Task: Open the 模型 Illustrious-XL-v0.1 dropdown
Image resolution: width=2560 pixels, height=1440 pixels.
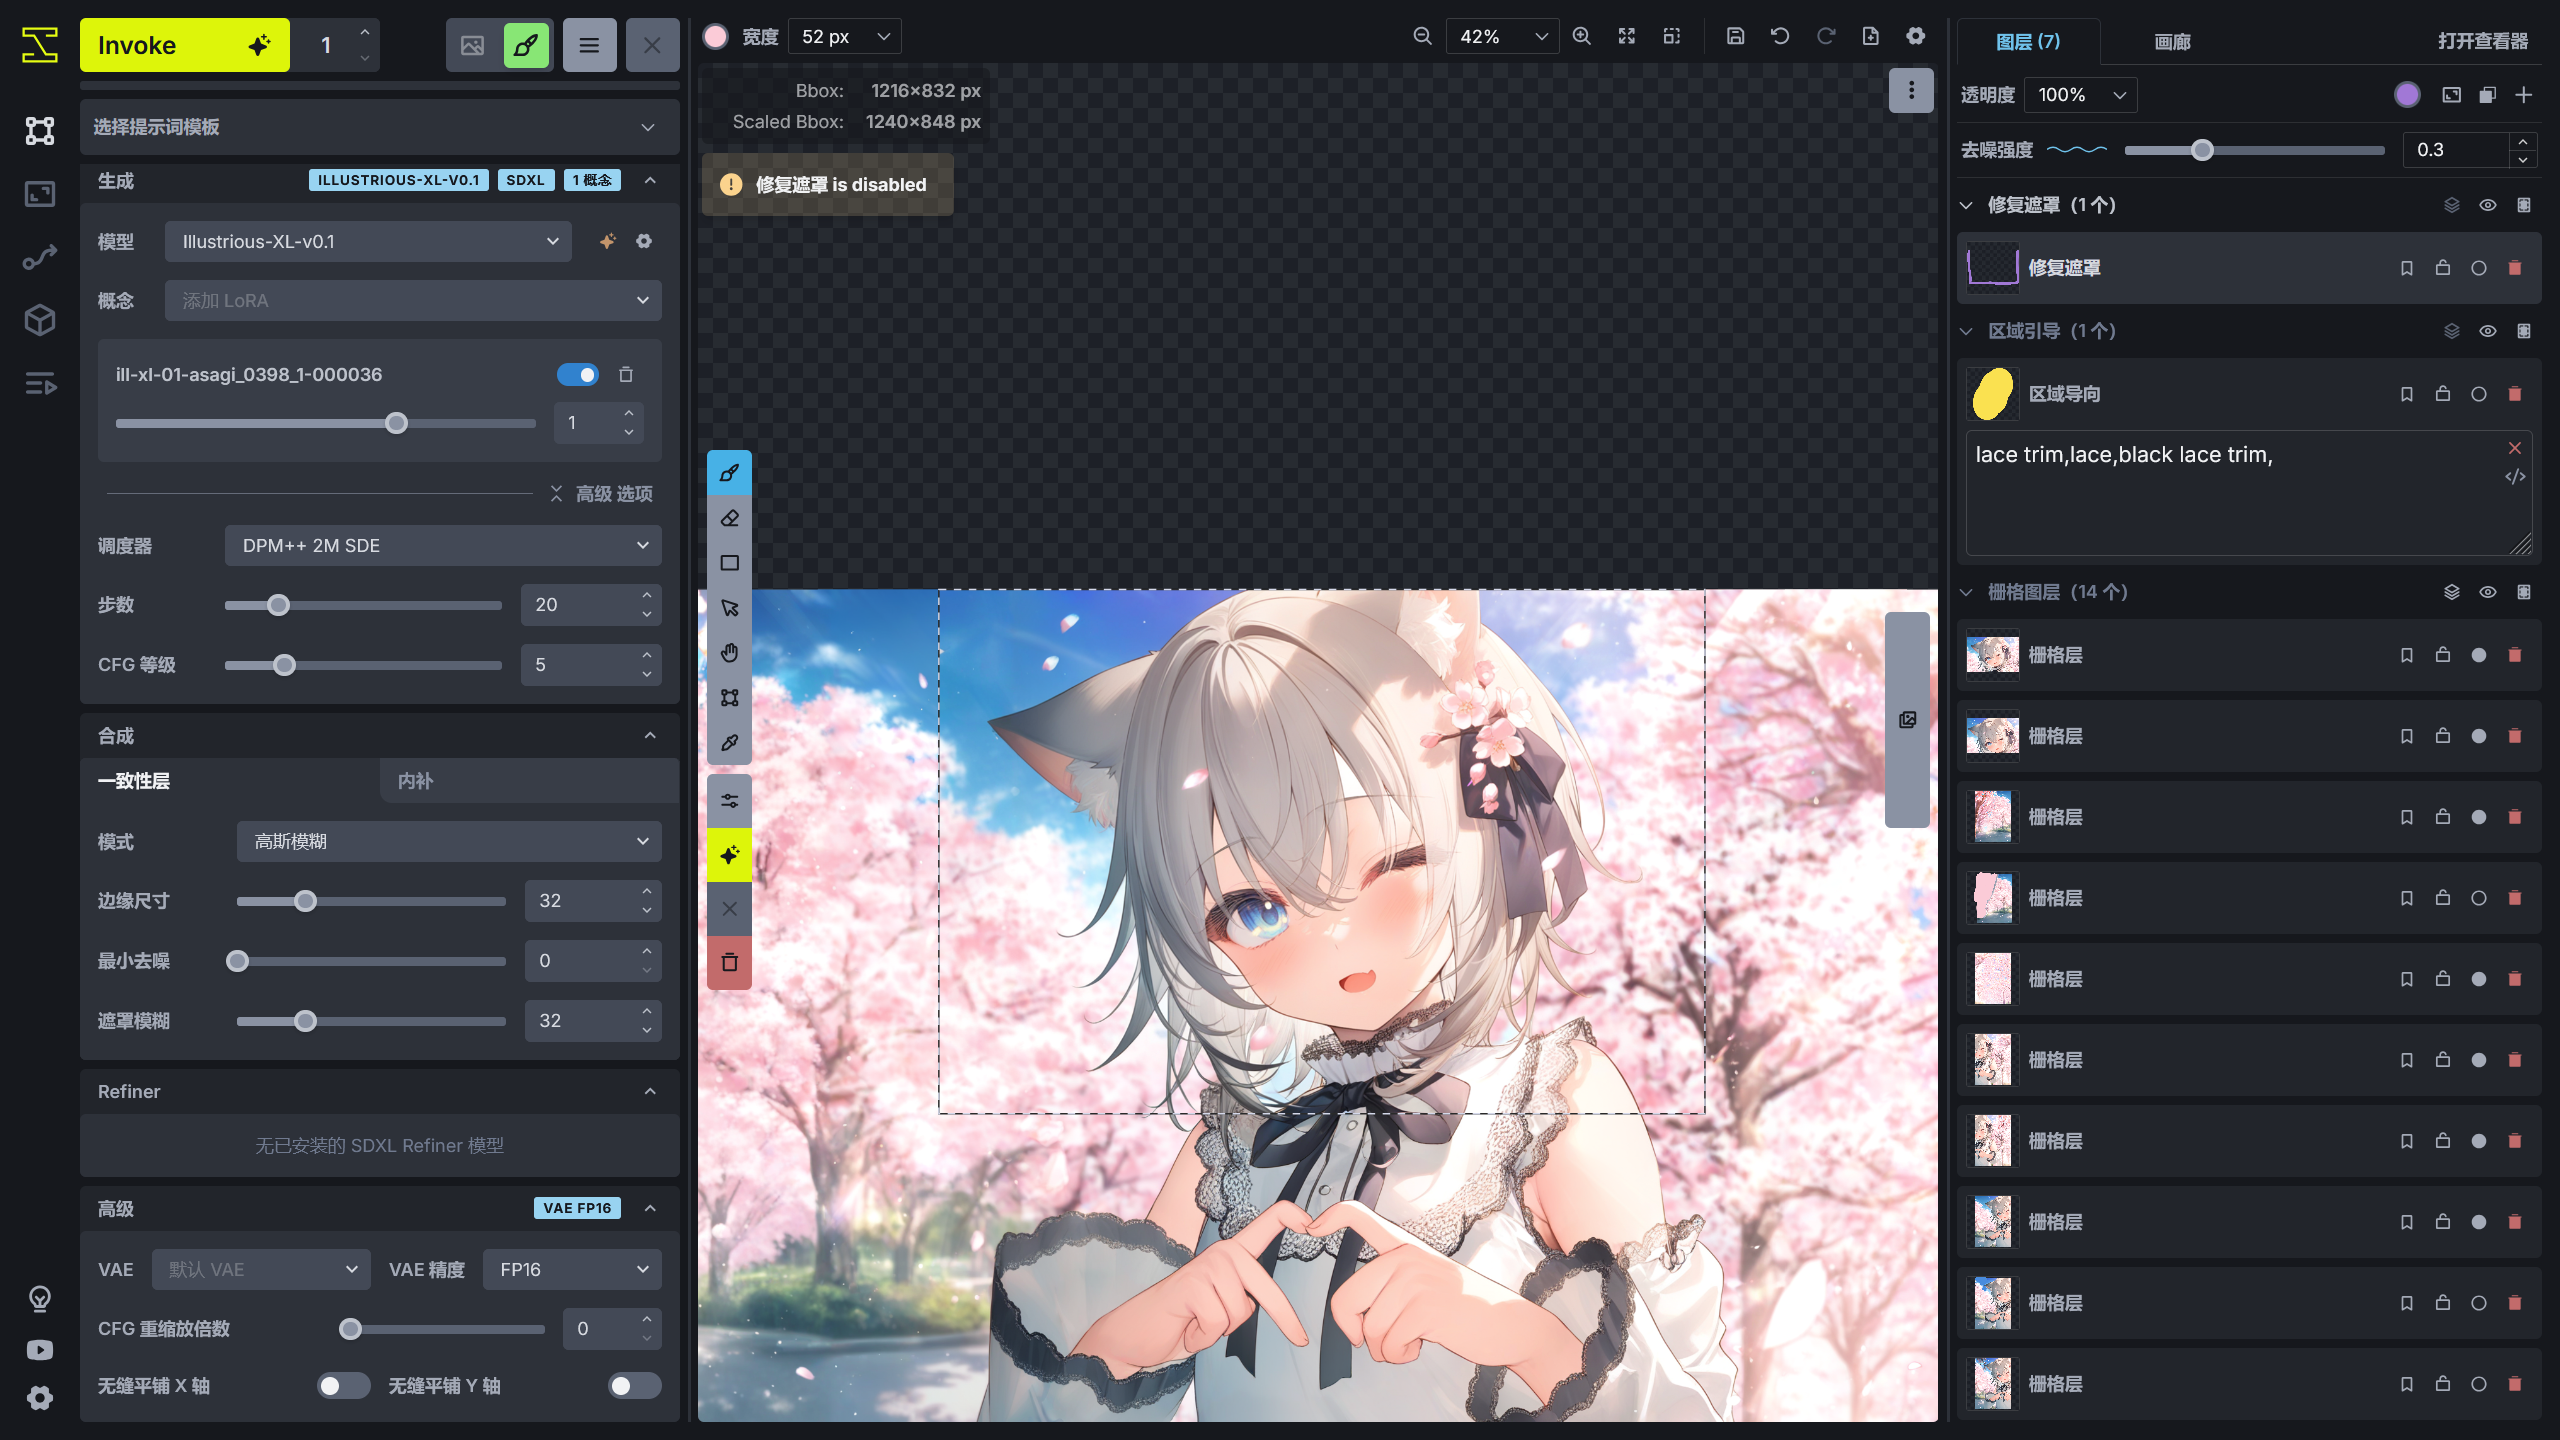Action: click(368, 242)
